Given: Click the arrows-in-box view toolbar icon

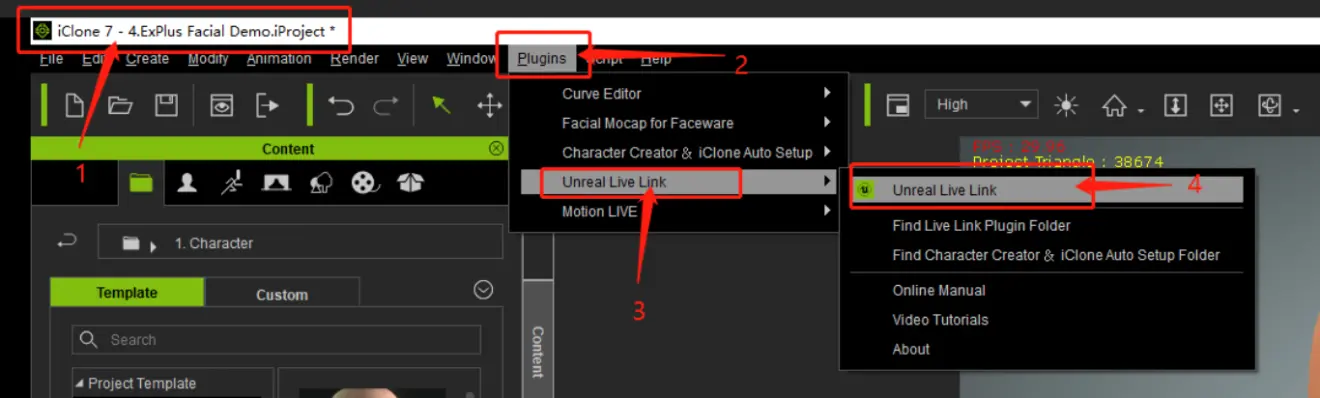Looking at the screenshot, I should 1175,104.
